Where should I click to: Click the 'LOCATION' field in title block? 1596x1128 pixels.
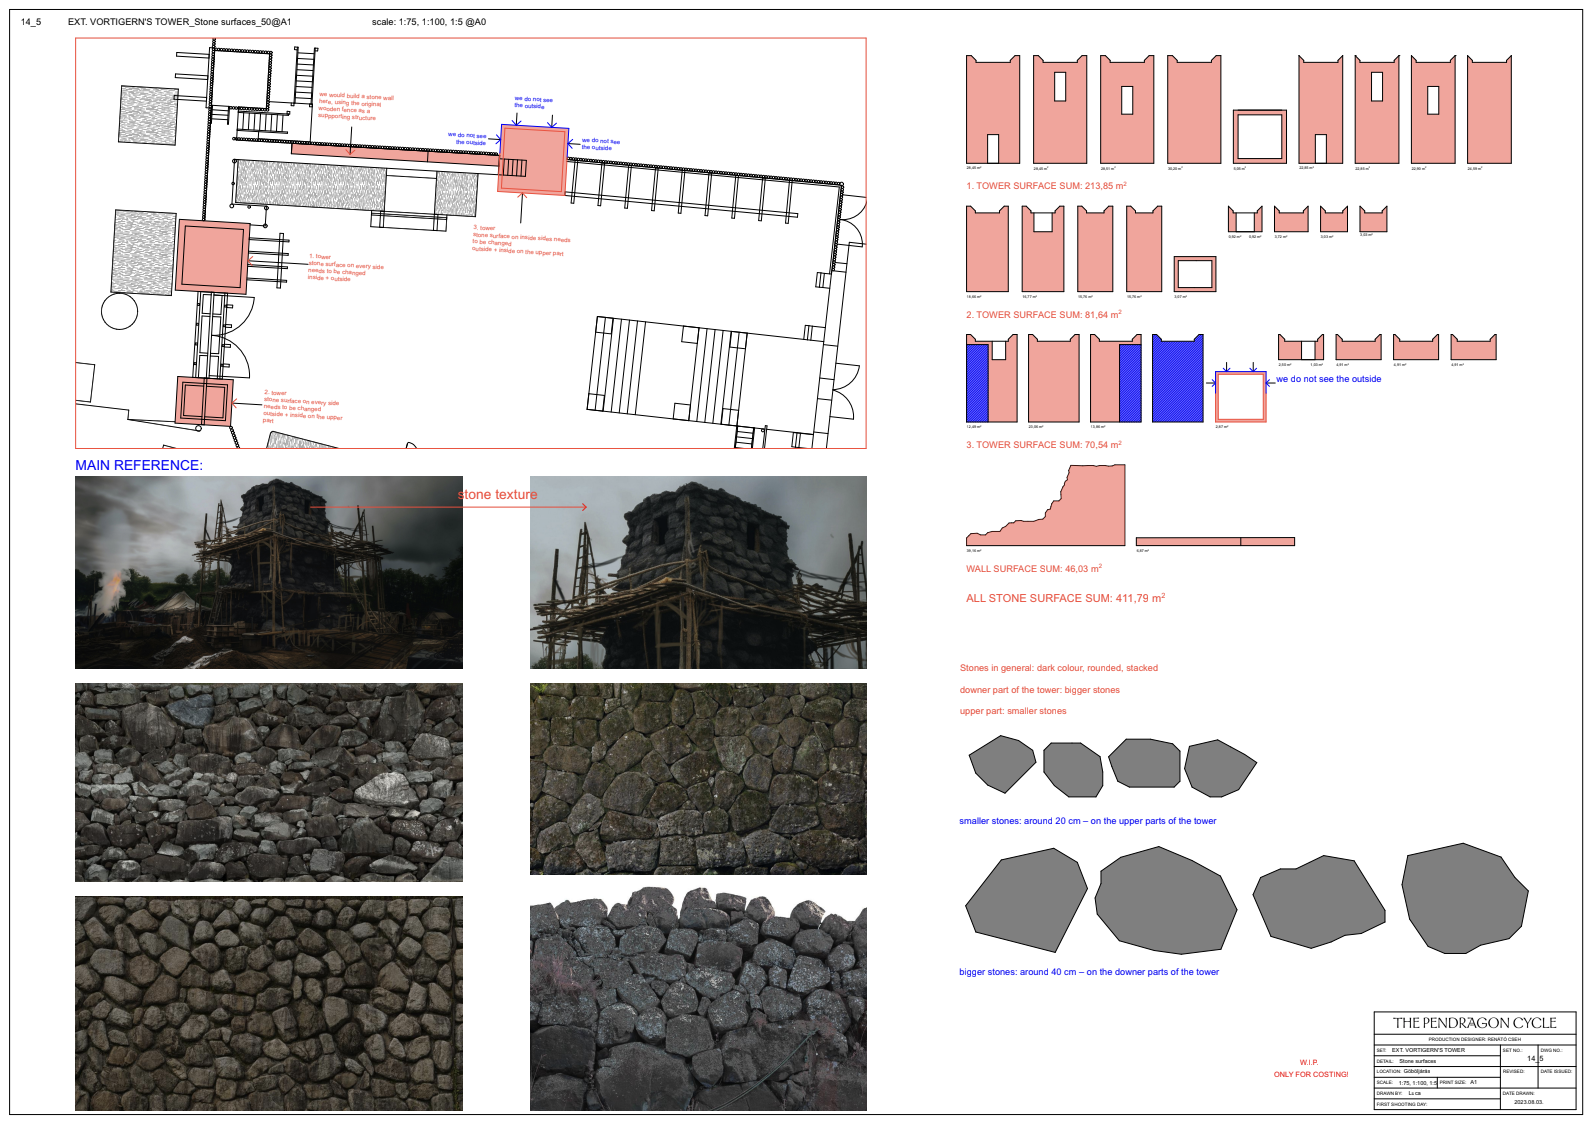[1437, 1071]
